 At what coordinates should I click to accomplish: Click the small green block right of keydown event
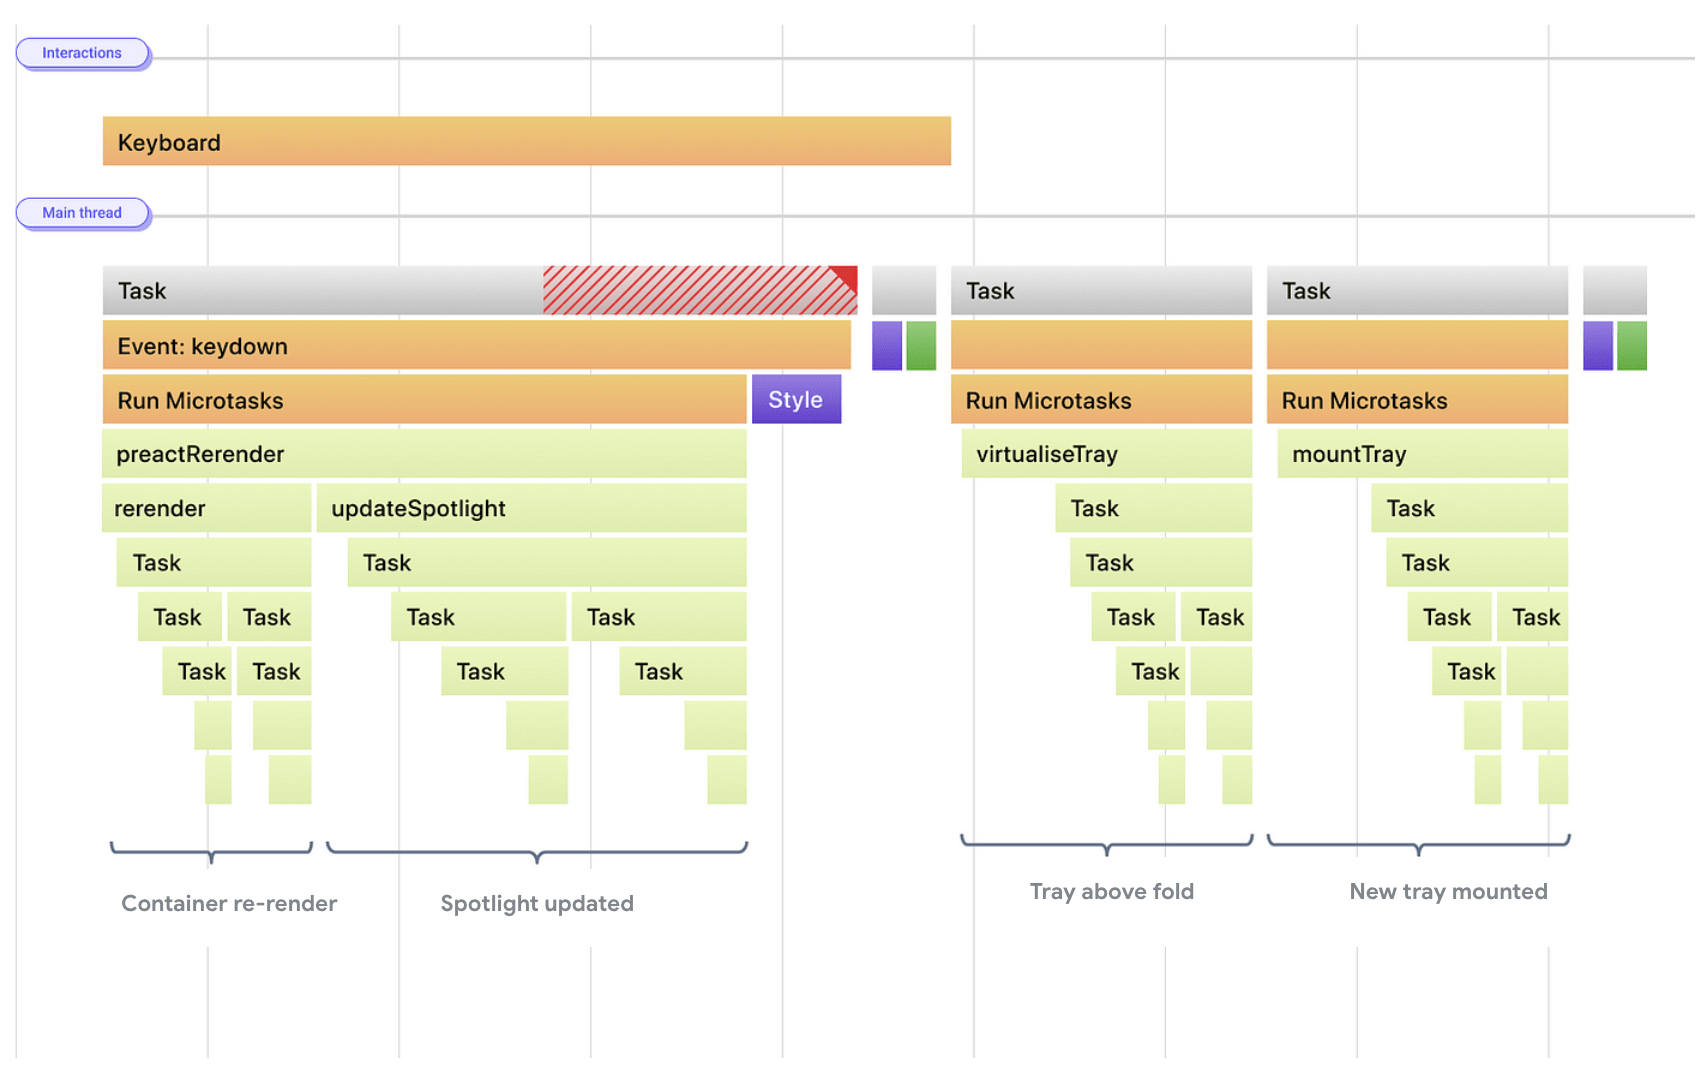tap(921, 346)
